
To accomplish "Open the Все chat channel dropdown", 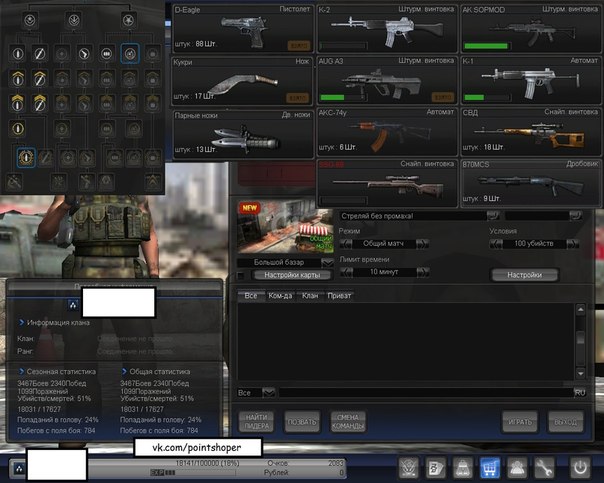I will [x=268, y=393].
